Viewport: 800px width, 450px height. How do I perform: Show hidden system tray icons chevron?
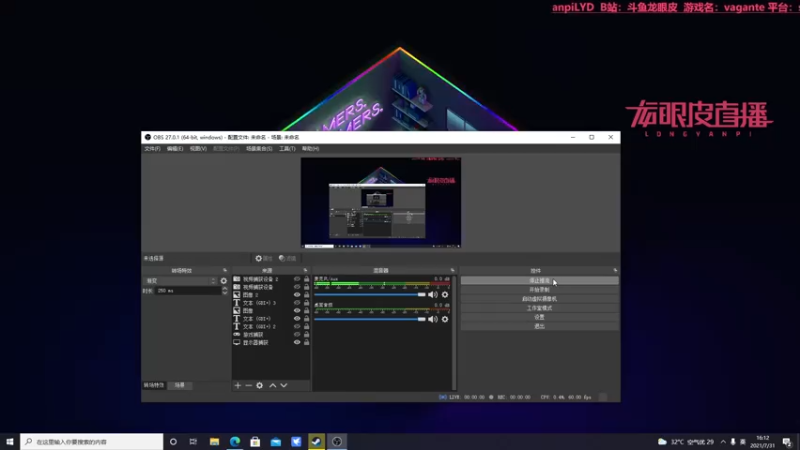(723, 441)
